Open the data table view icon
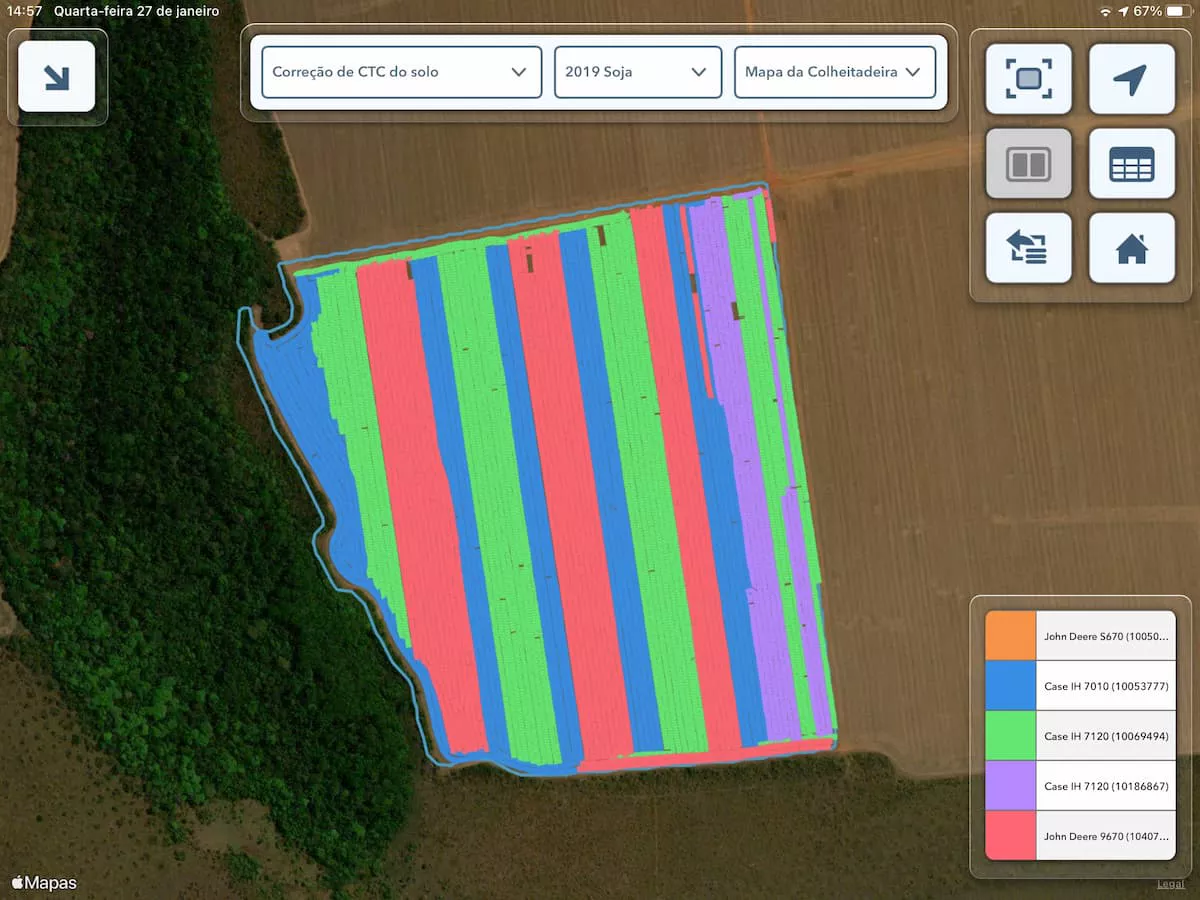This screenshot has height=900, width=1200. [1131, 163]
